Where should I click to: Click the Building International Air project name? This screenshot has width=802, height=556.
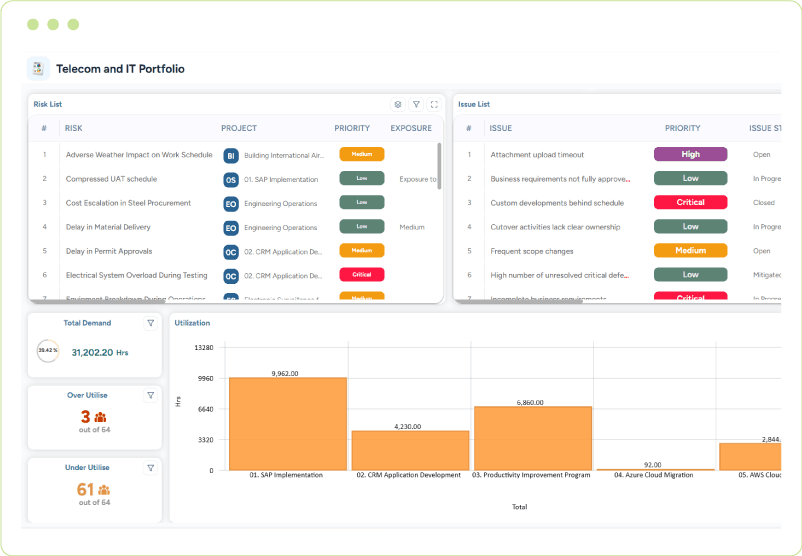[284, 155]
